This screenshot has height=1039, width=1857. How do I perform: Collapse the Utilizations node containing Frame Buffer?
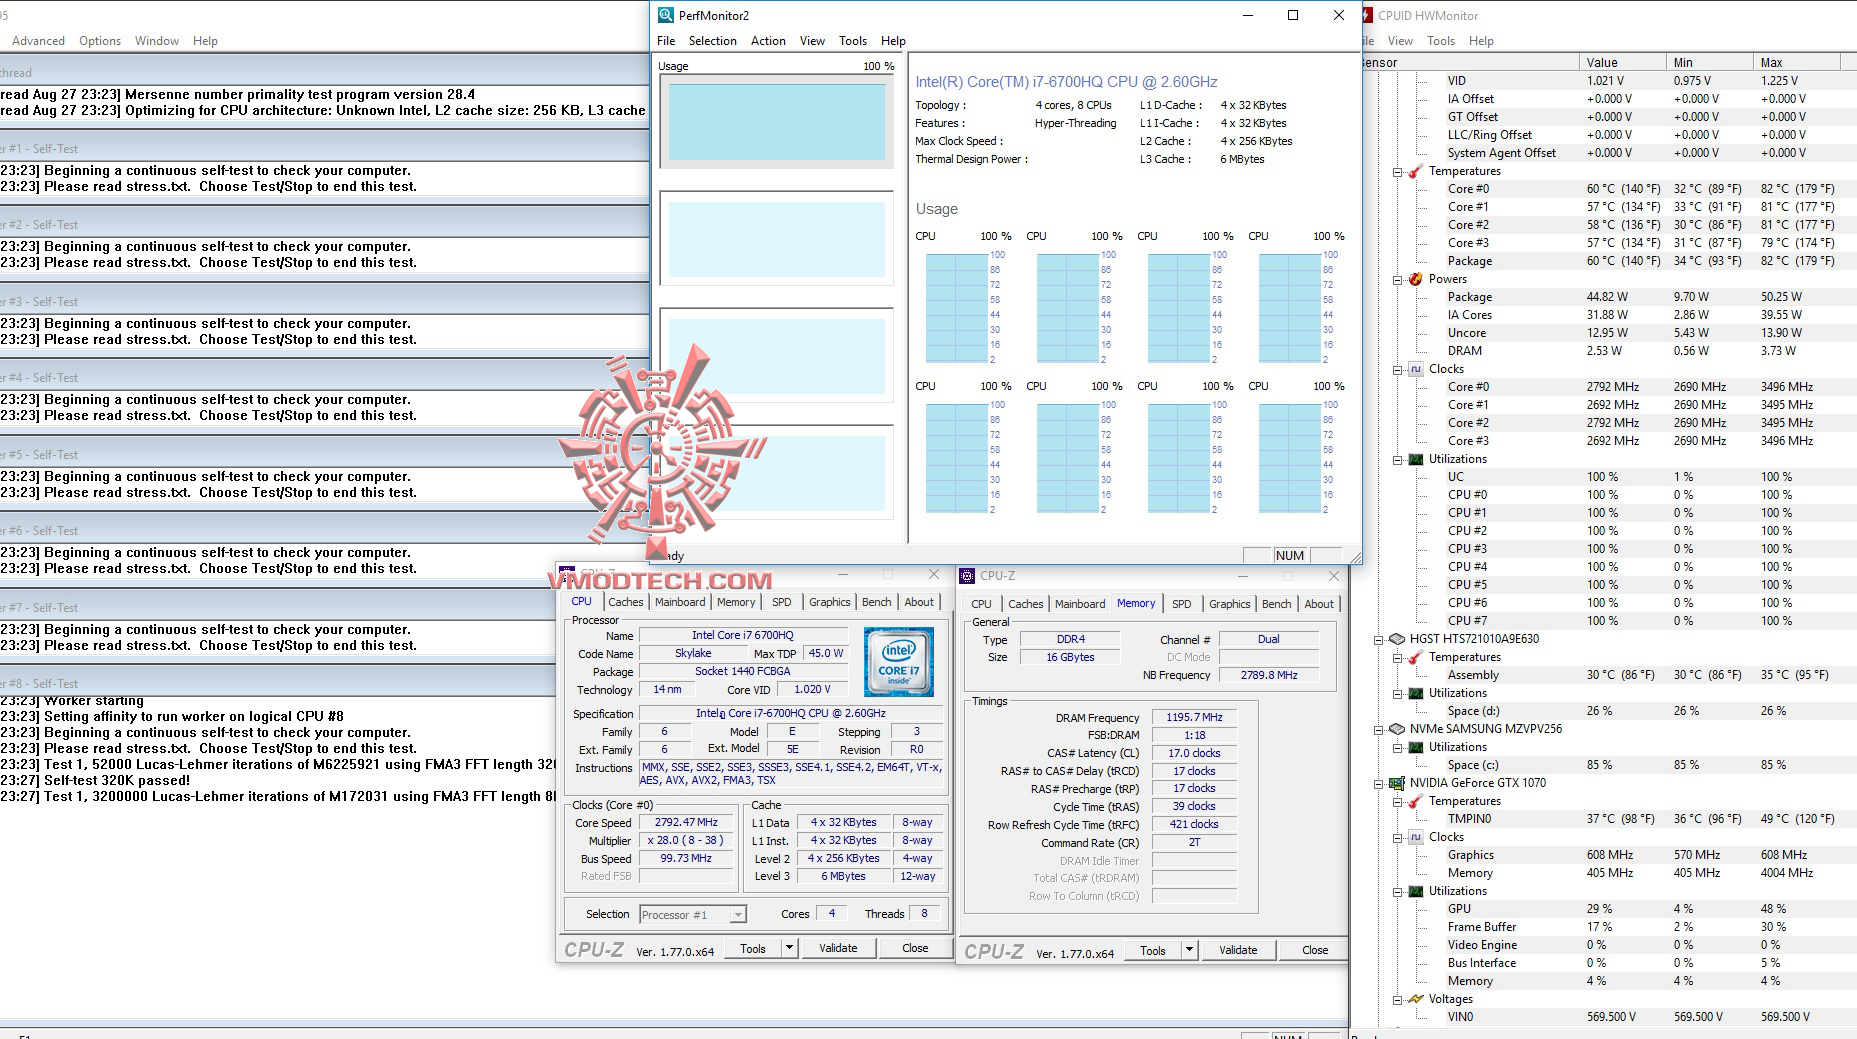(x=1398, y=892)
